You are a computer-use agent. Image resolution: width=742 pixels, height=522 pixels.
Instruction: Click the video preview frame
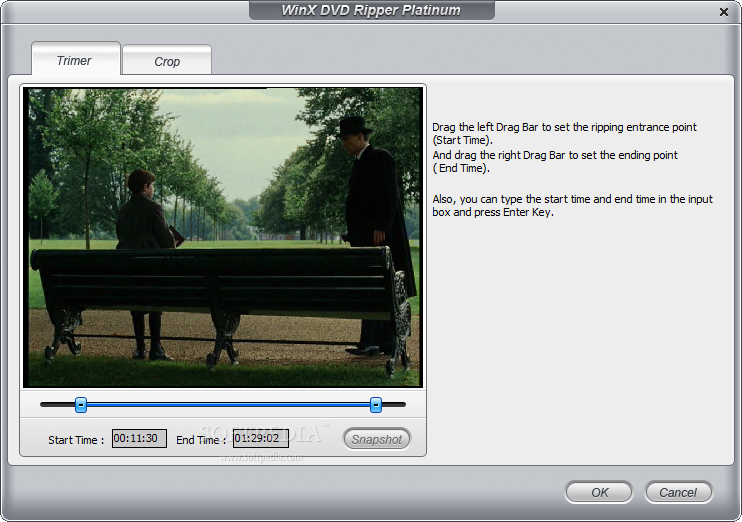coord(223,238)
